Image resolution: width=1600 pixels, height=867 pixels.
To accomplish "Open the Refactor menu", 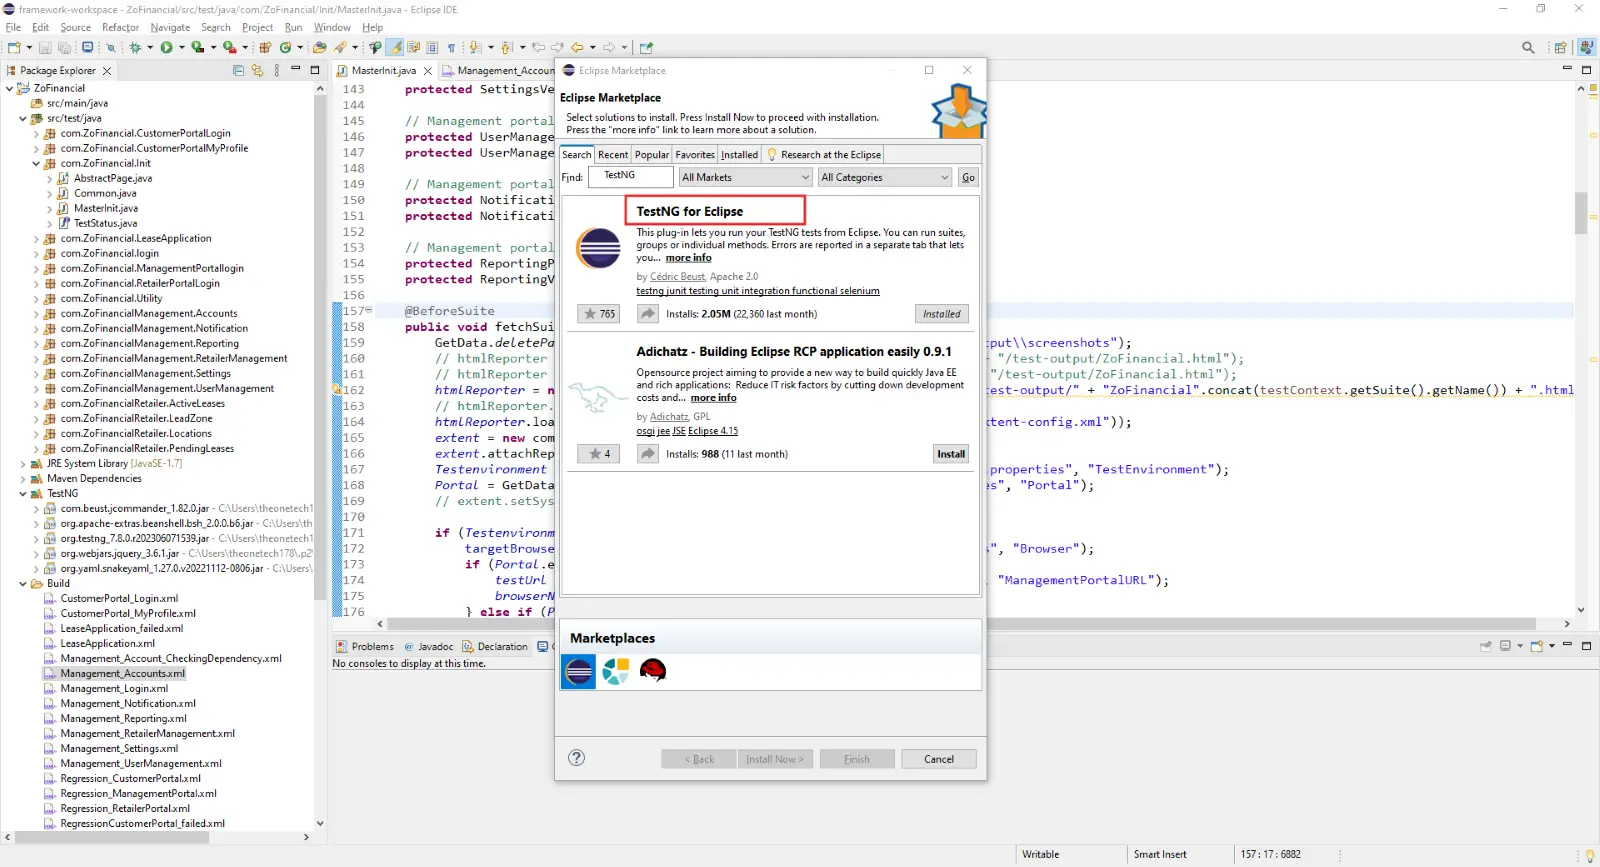I will pyautogui.click(x=120, y=27).
